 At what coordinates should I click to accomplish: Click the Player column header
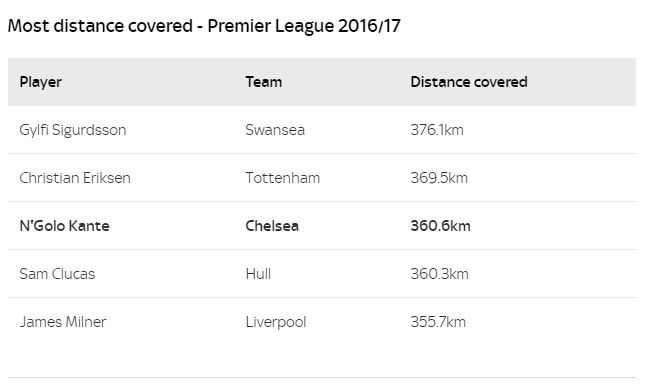(41, 82)
